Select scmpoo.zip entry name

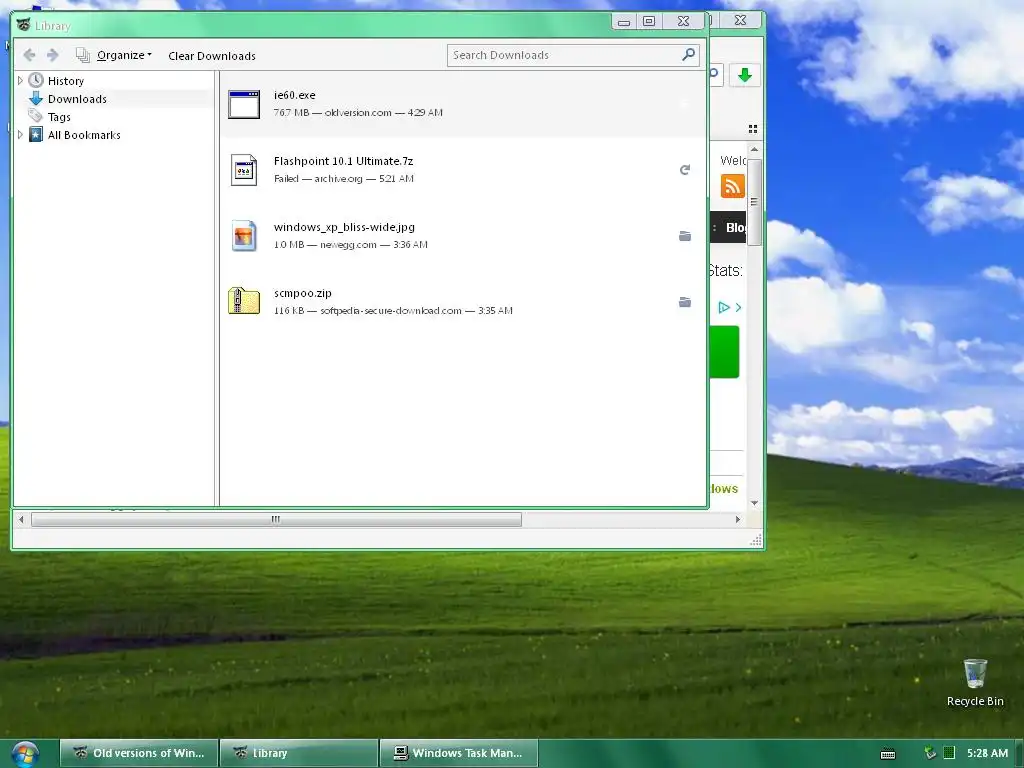[302, 293]
